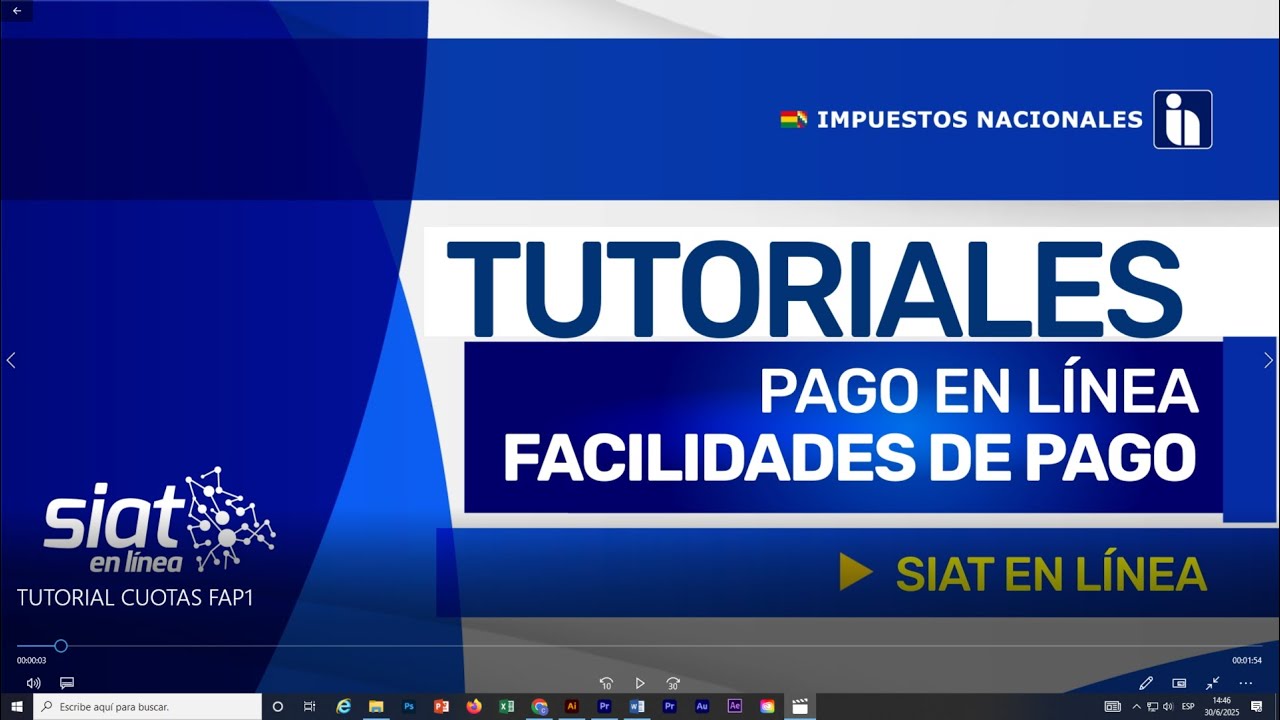Viewport: 1280px width, 720px height.
Task: Open Creative Cloud from the taskbar
Action: click(767, 706)
